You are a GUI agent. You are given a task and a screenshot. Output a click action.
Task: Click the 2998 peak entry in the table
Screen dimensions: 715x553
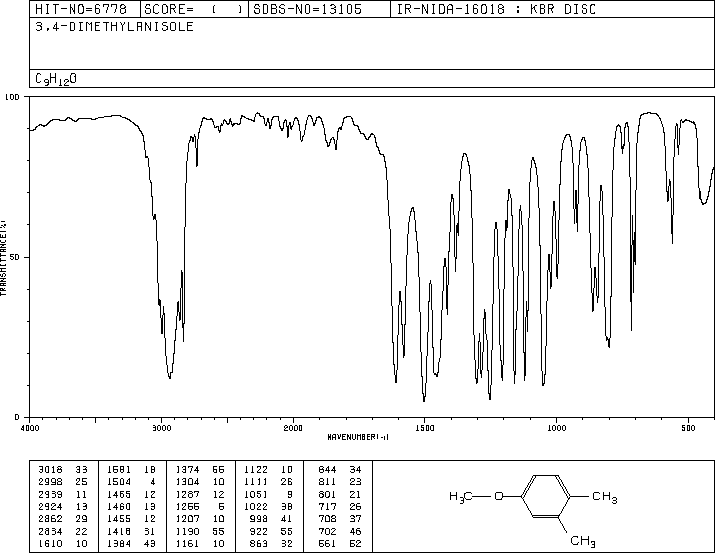63,482
